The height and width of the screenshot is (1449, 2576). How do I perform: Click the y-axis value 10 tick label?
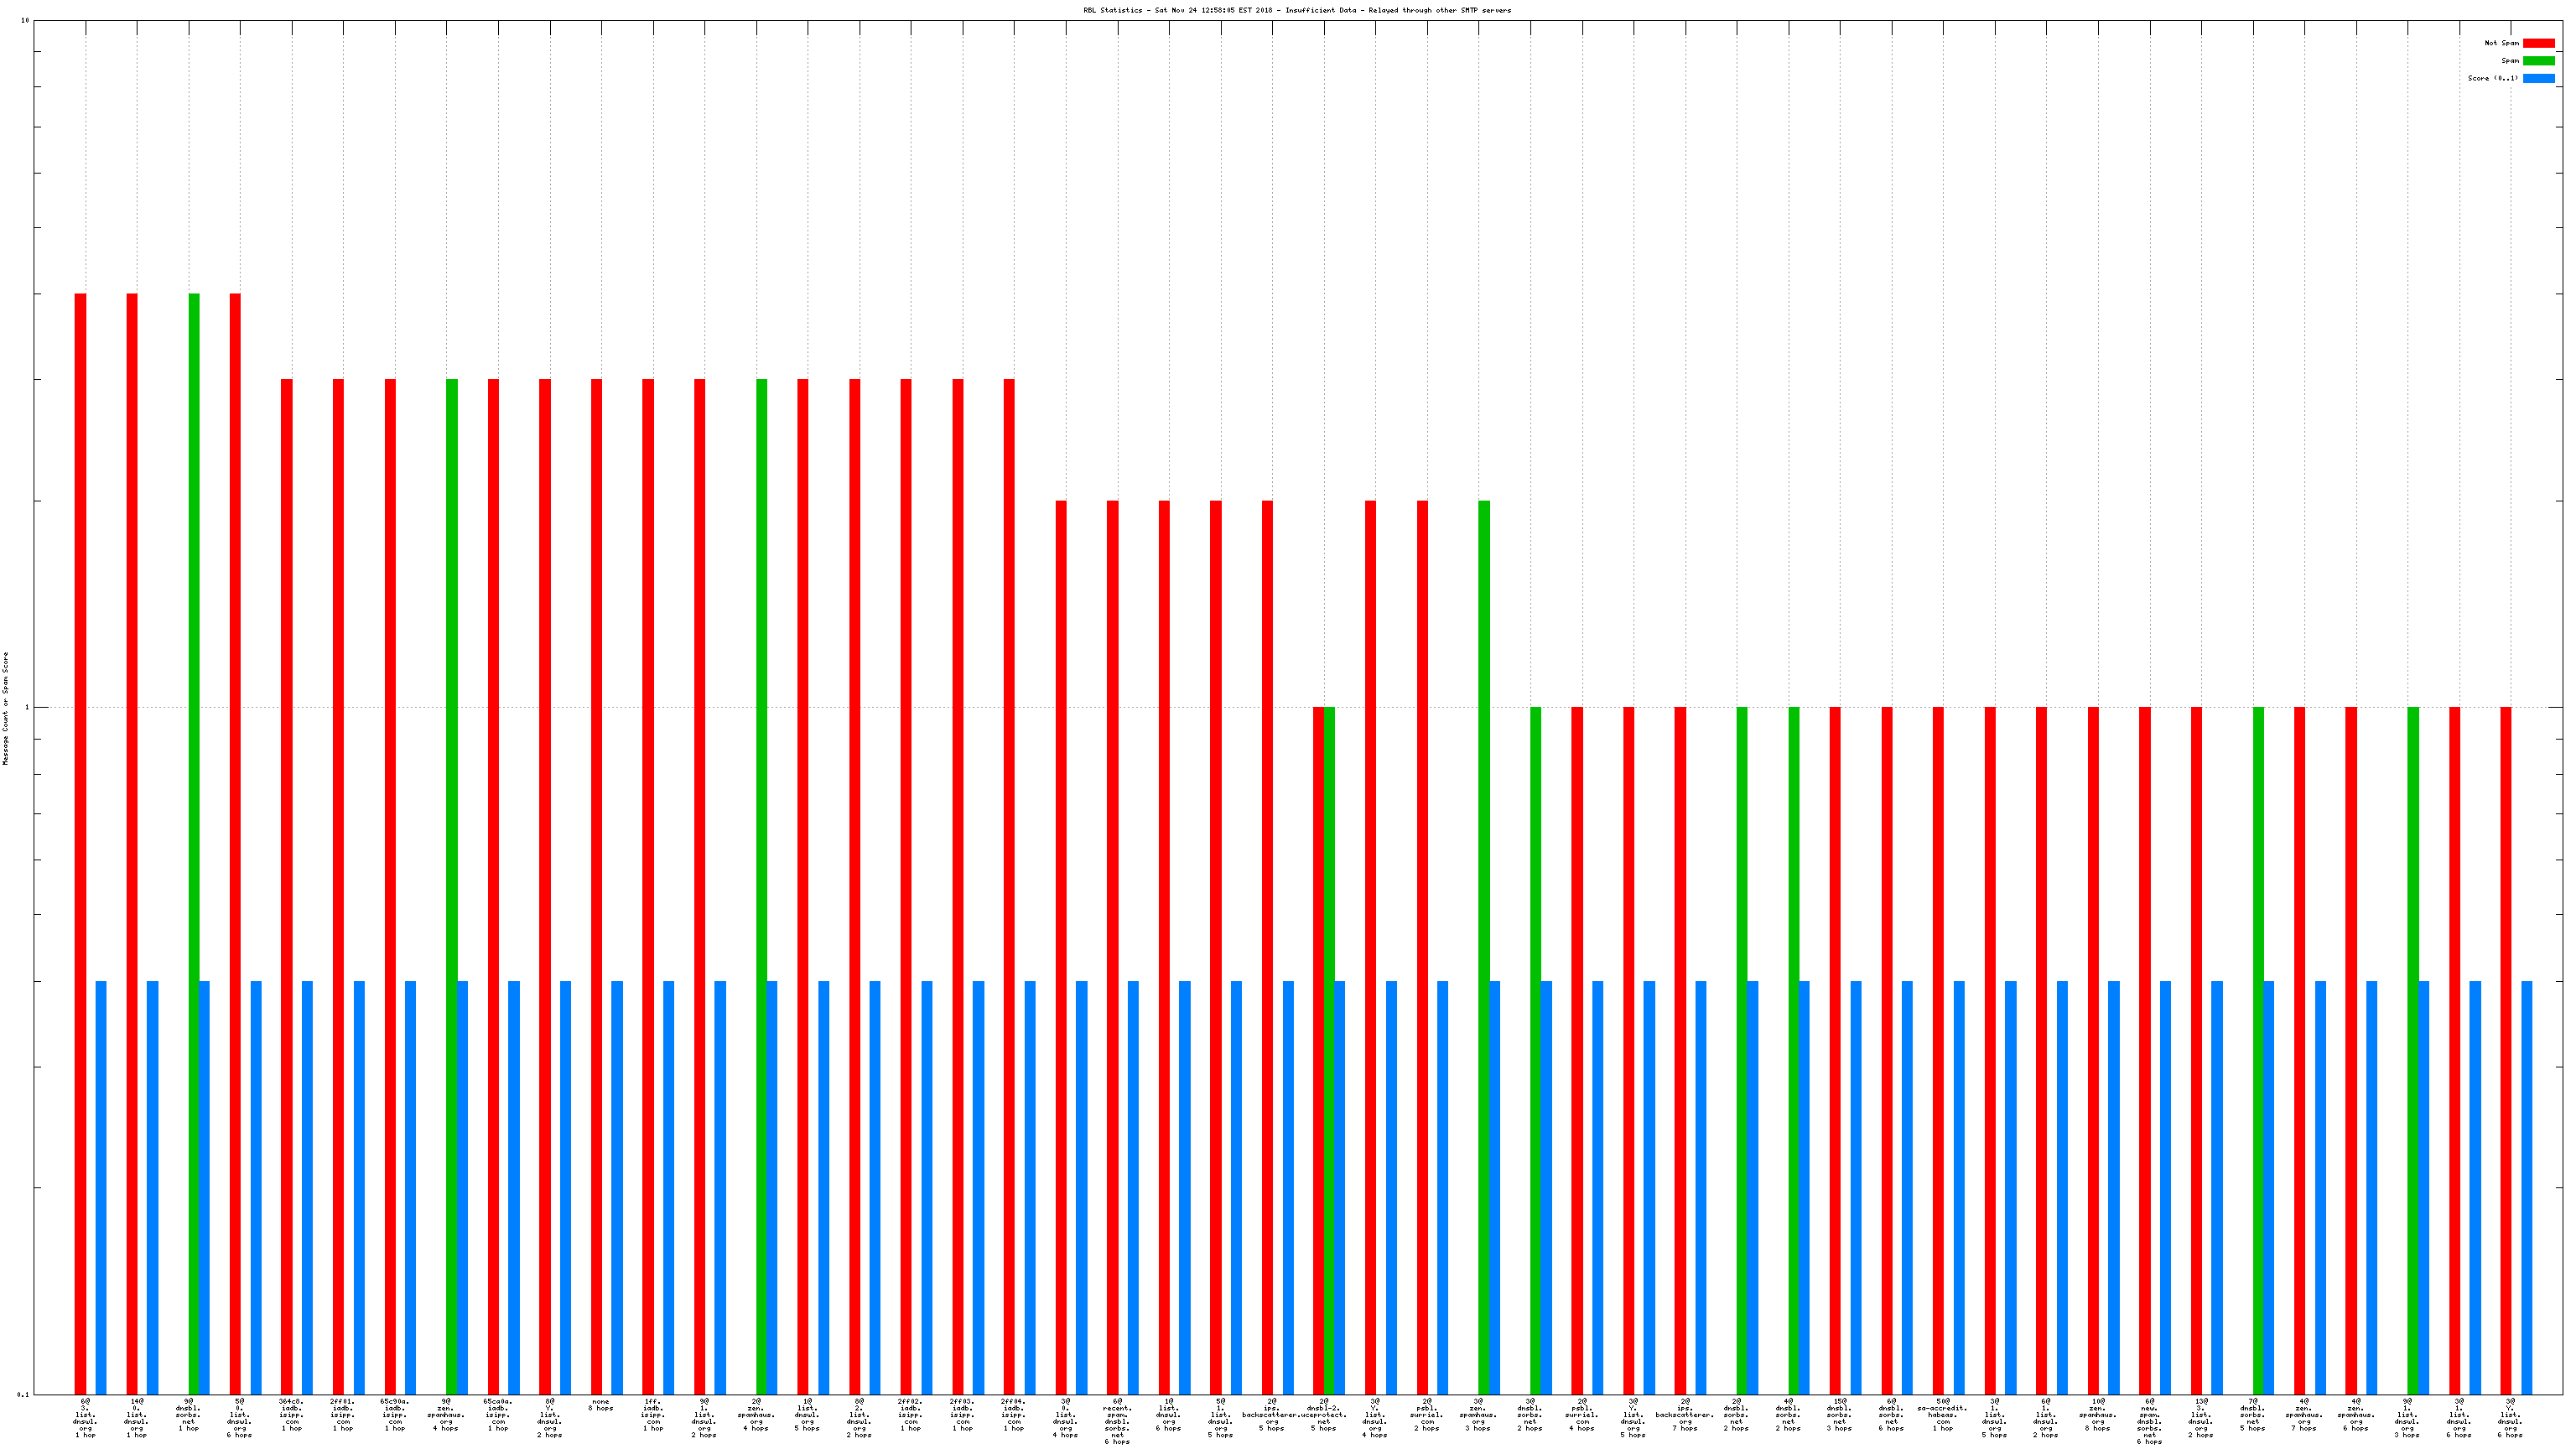[25, 20]
